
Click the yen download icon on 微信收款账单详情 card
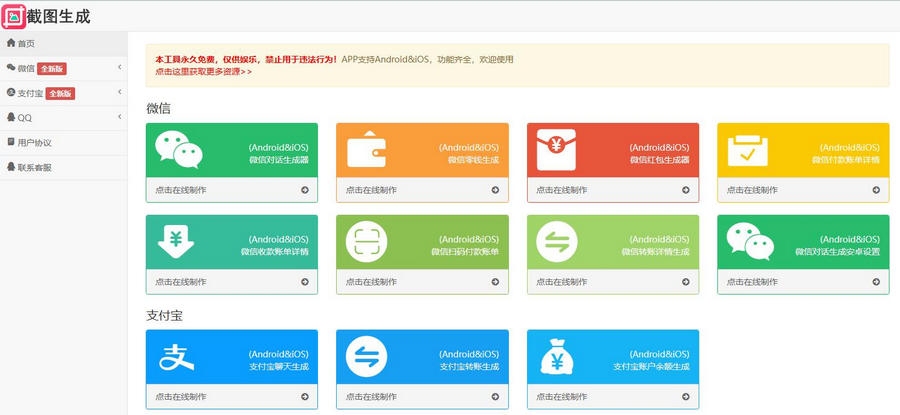point(176,242)
